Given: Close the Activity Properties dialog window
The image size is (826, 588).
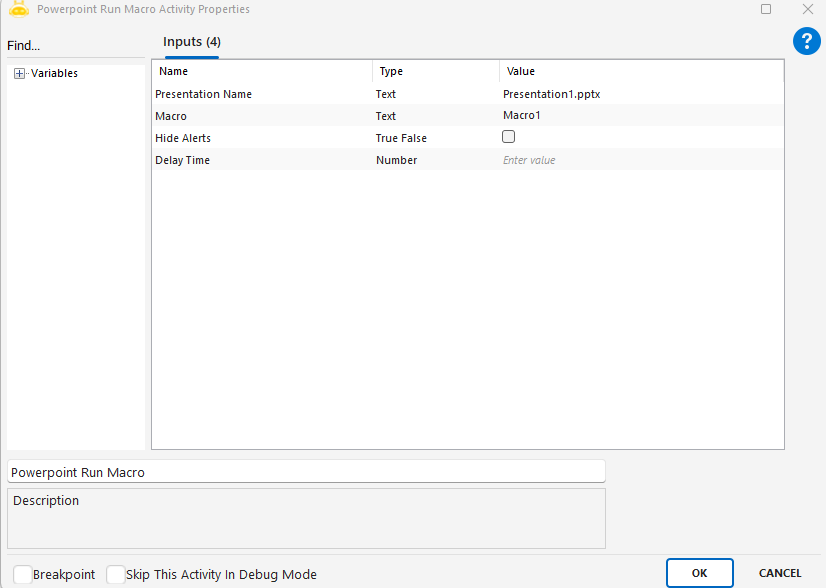Looking at the screenshot, I should [x=807, y=9].
